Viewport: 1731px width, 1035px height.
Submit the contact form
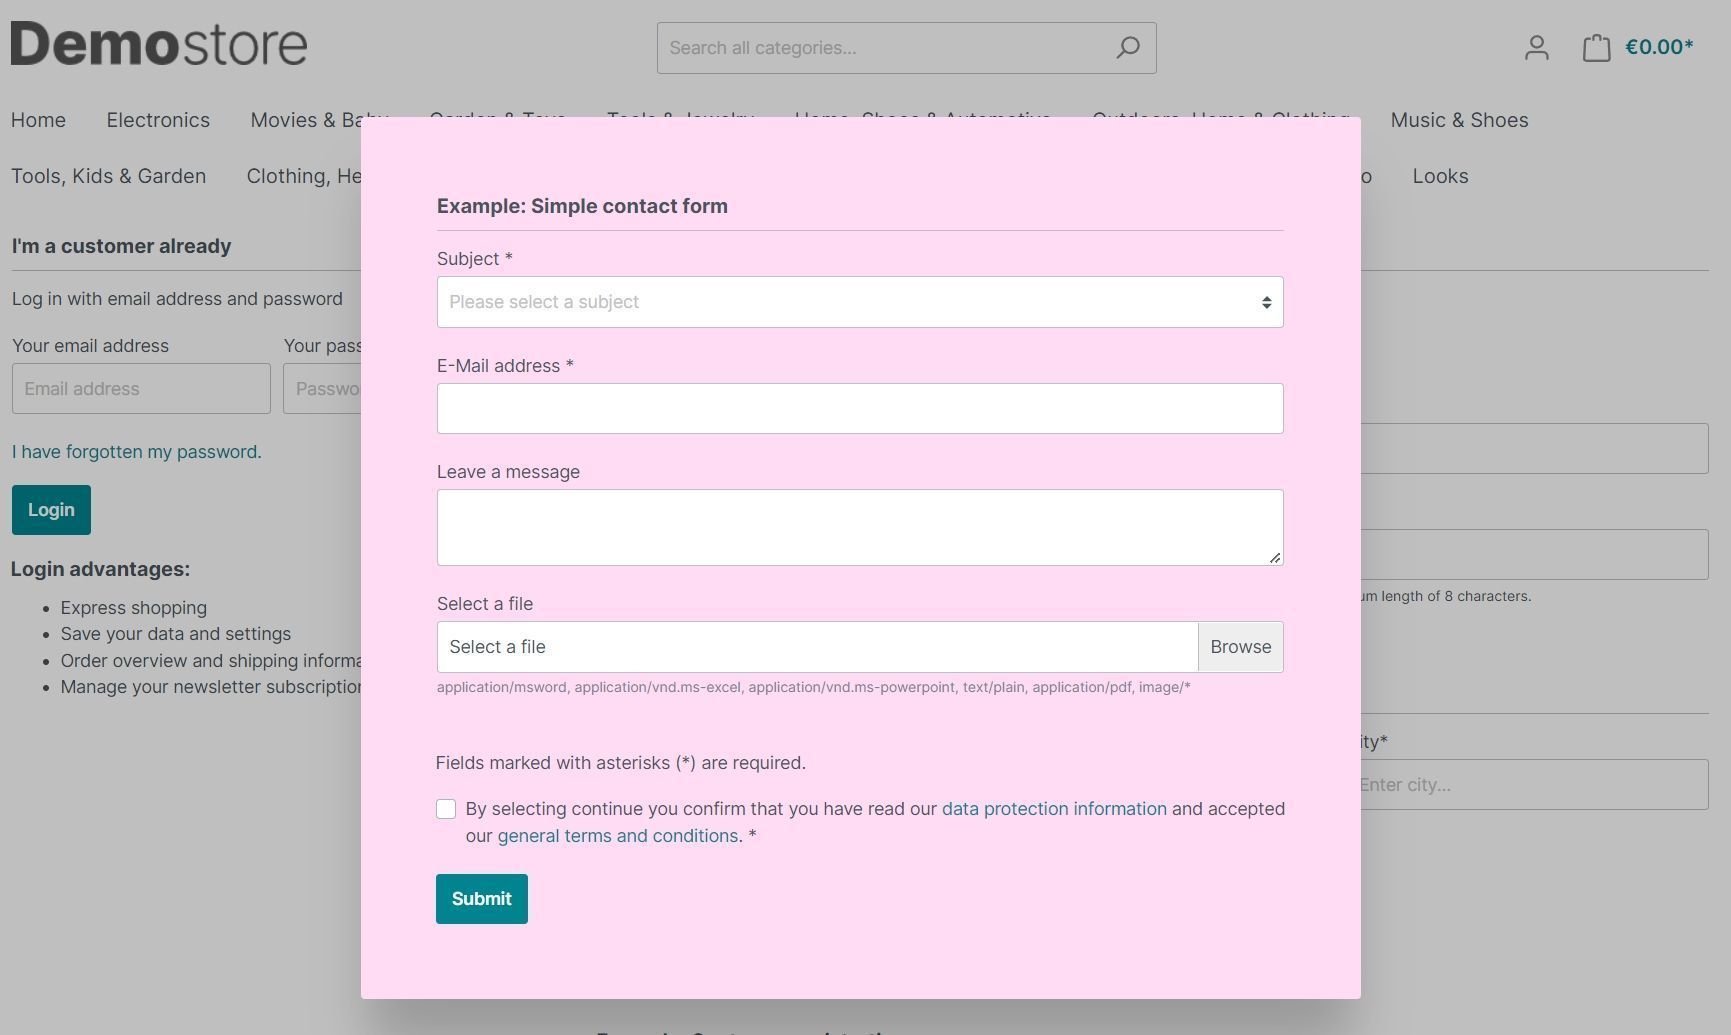[481, 899]
